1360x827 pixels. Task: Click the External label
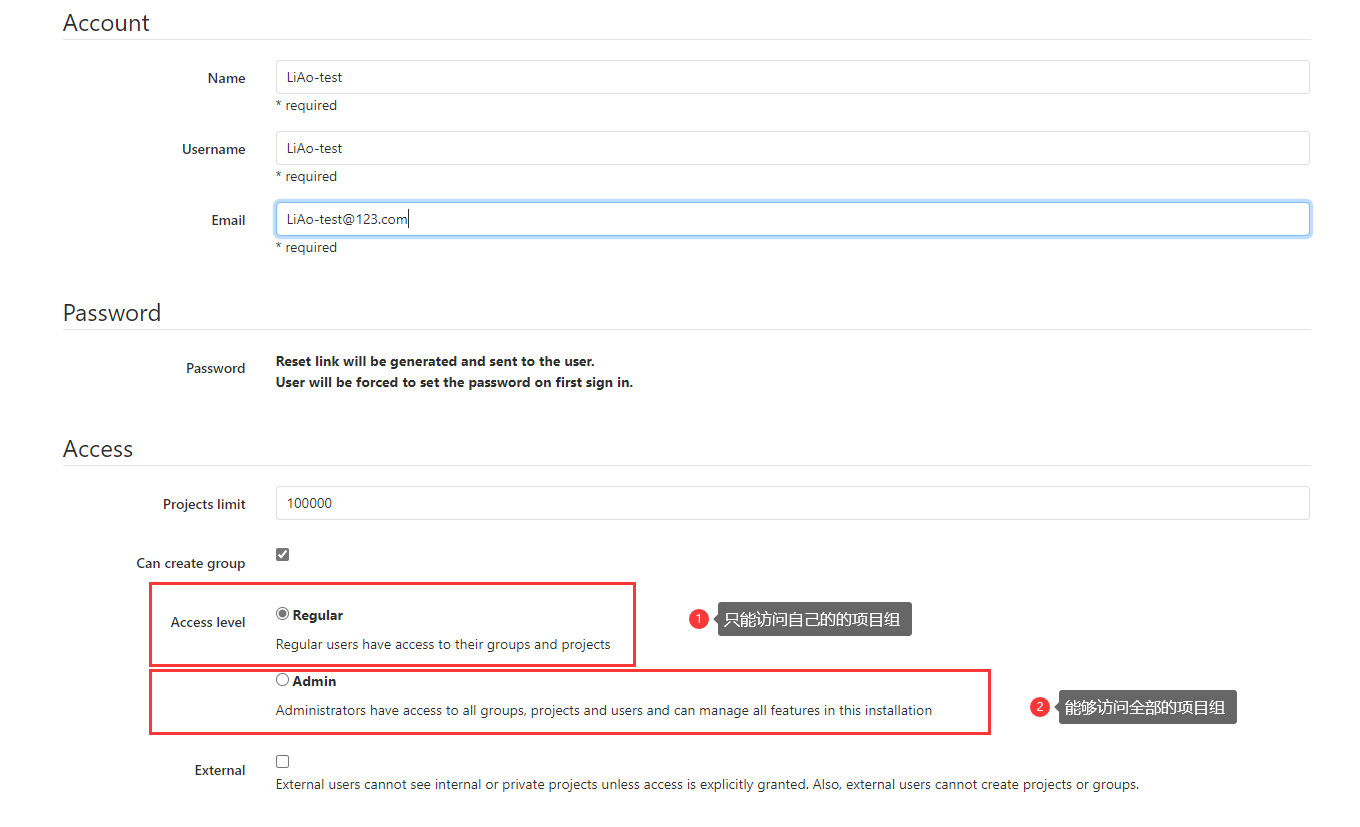[x=220, y=770]
